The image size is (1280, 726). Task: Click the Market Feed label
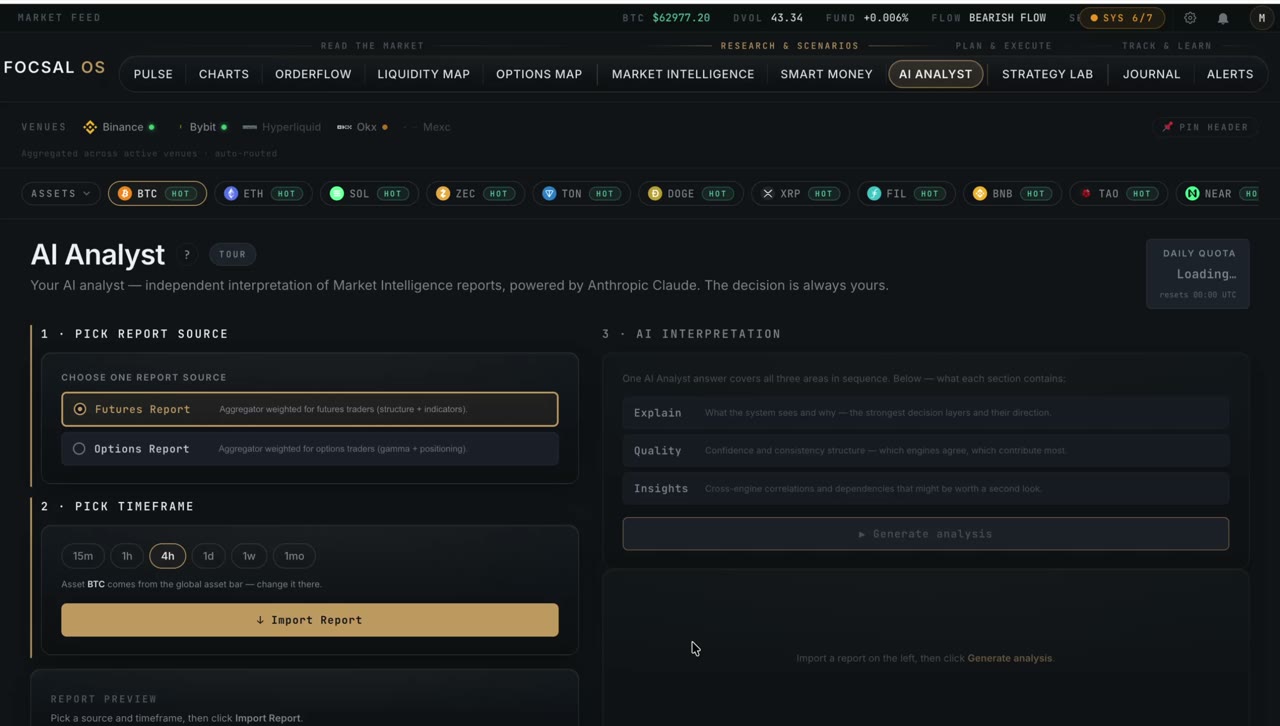[x=59, y=18]
